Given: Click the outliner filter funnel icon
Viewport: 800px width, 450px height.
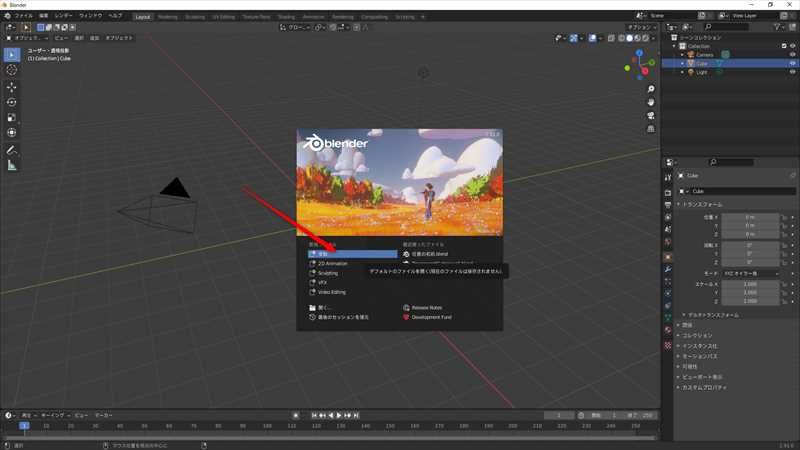Looking at the screenshot, I should point(777,27).
